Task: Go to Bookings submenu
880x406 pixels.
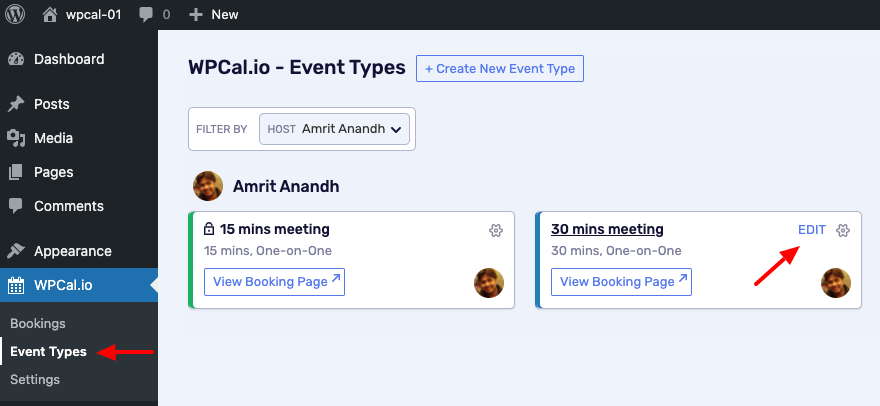Action: (x=38, y=323)
